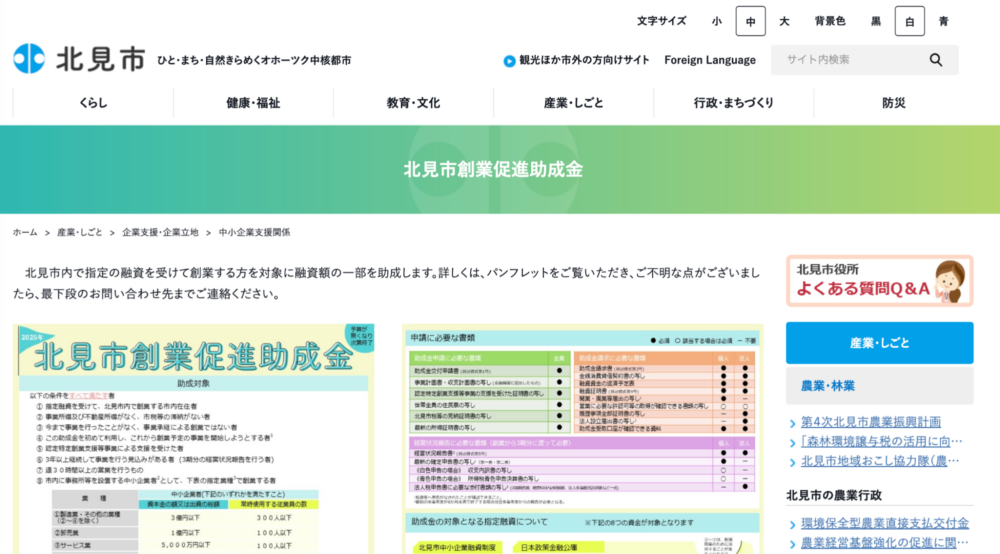1000x554 pixels.
Task: Switch background color to 青
Action: pos(943,21)
